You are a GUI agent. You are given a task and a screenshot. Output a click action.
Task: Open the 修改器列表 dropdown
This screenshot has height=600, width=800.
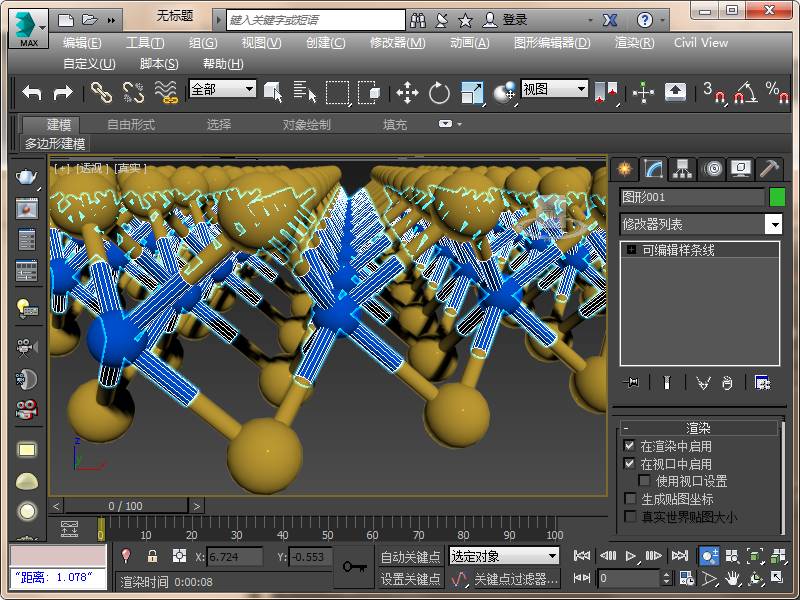point(773,225)
